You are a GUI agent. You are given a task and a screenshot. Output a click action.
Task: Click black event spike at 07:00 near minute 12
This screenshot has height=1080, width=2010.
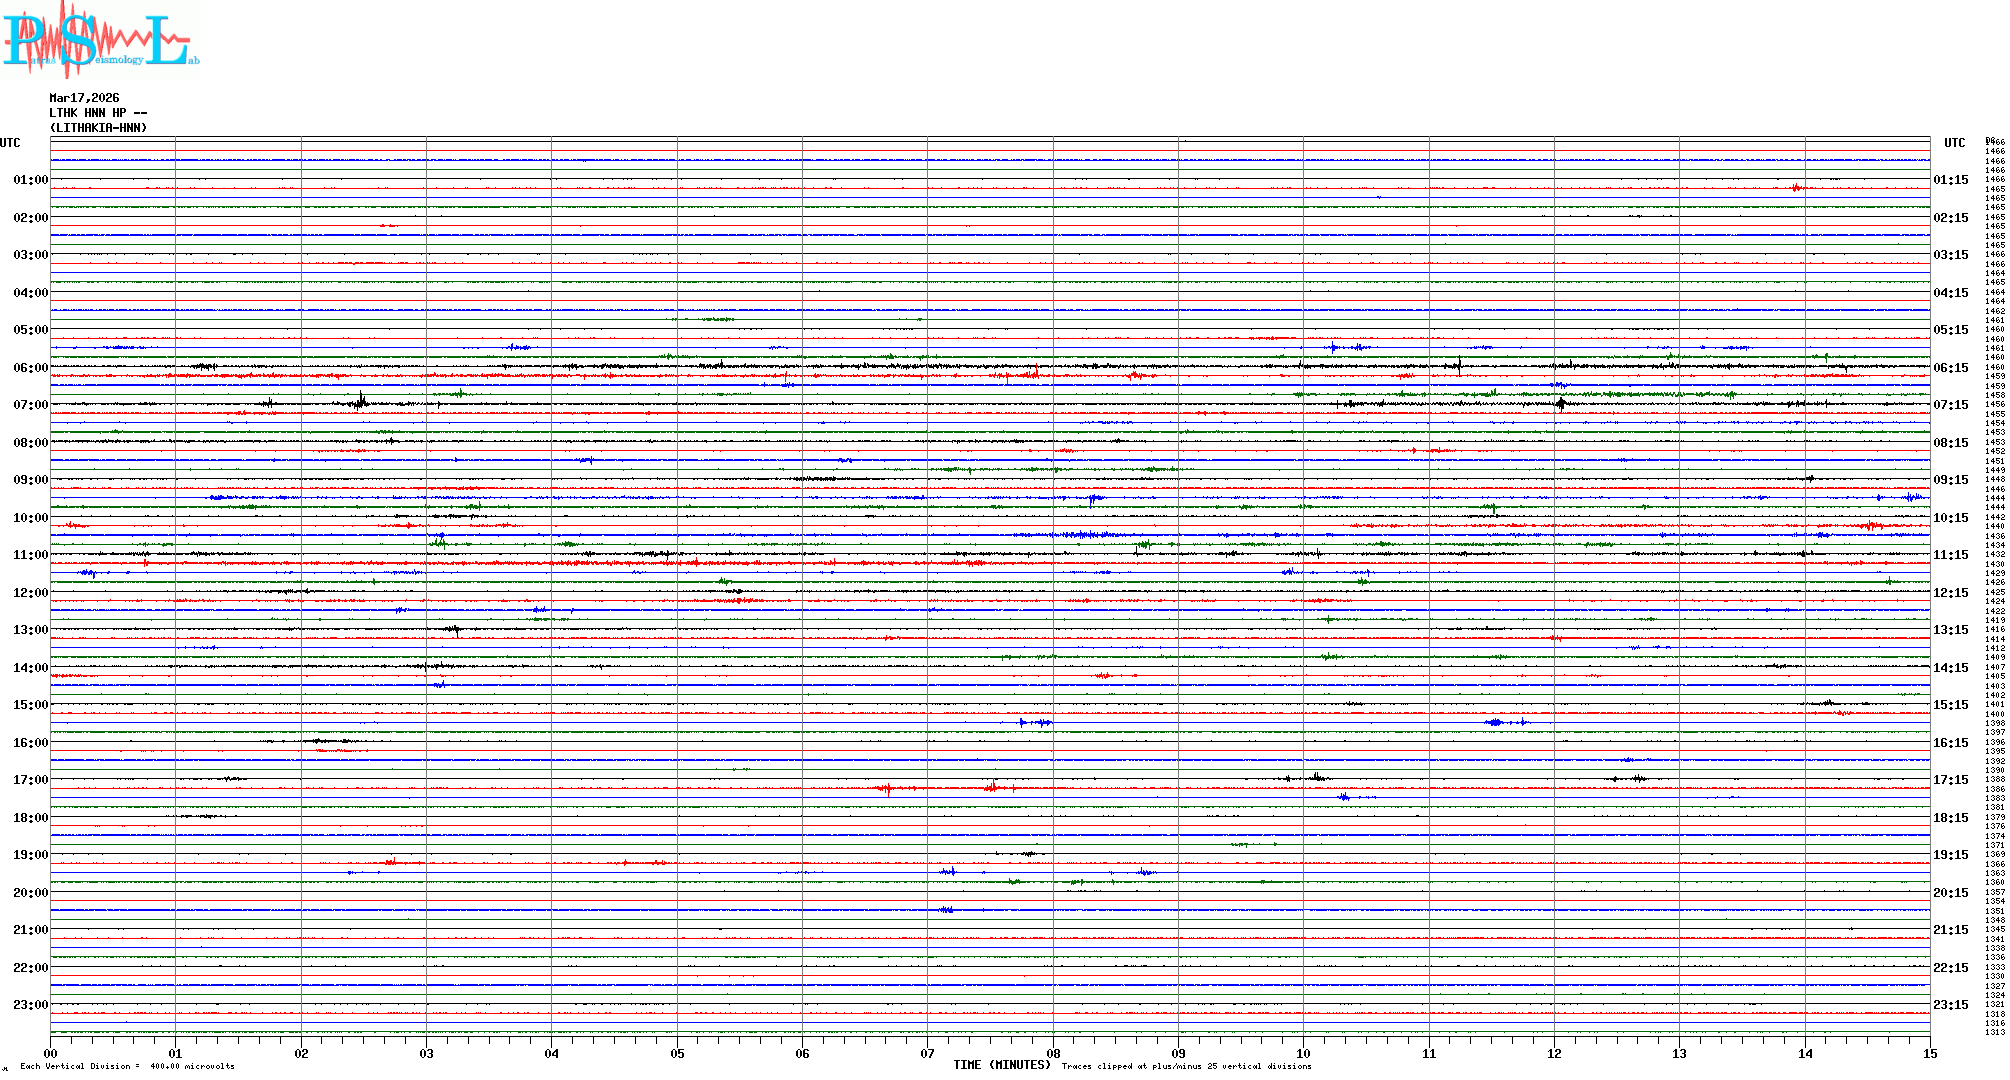click(x=1560, y=403)
